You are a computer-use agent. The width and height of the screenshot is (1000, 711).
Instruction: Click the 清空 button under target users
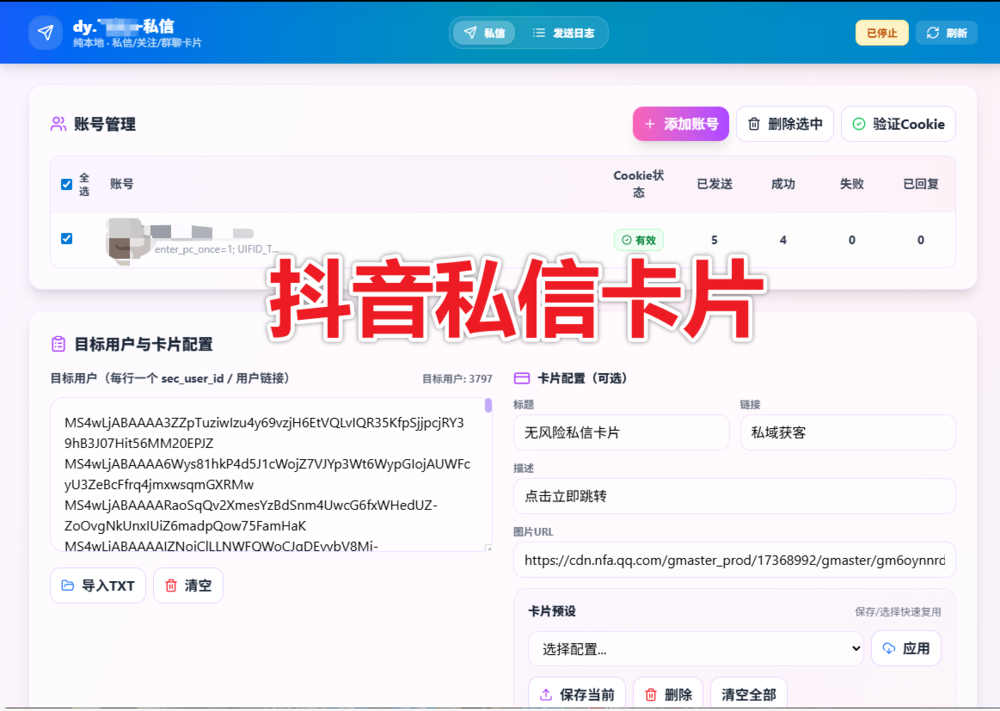(188, 585)
